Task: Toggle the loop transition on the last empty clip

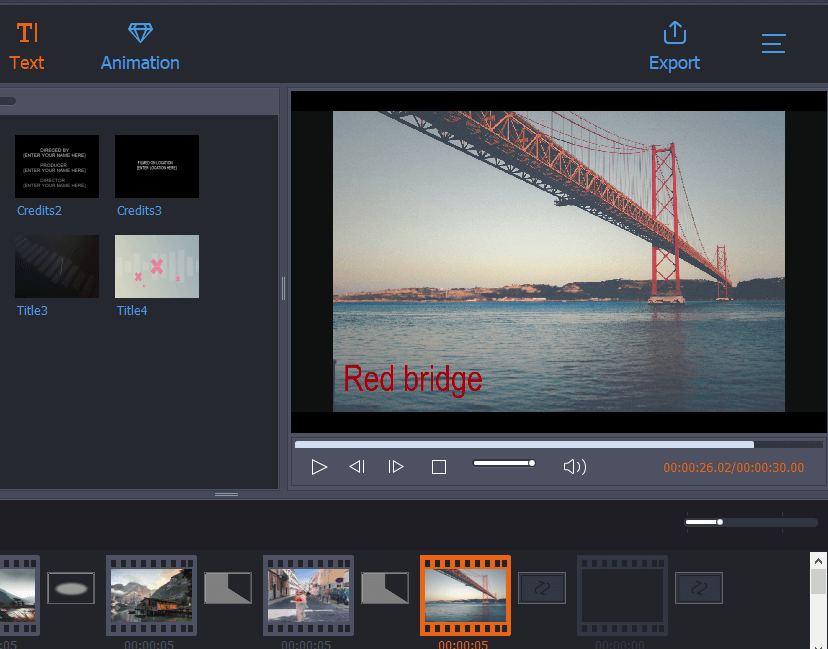Action: [698, 588]
